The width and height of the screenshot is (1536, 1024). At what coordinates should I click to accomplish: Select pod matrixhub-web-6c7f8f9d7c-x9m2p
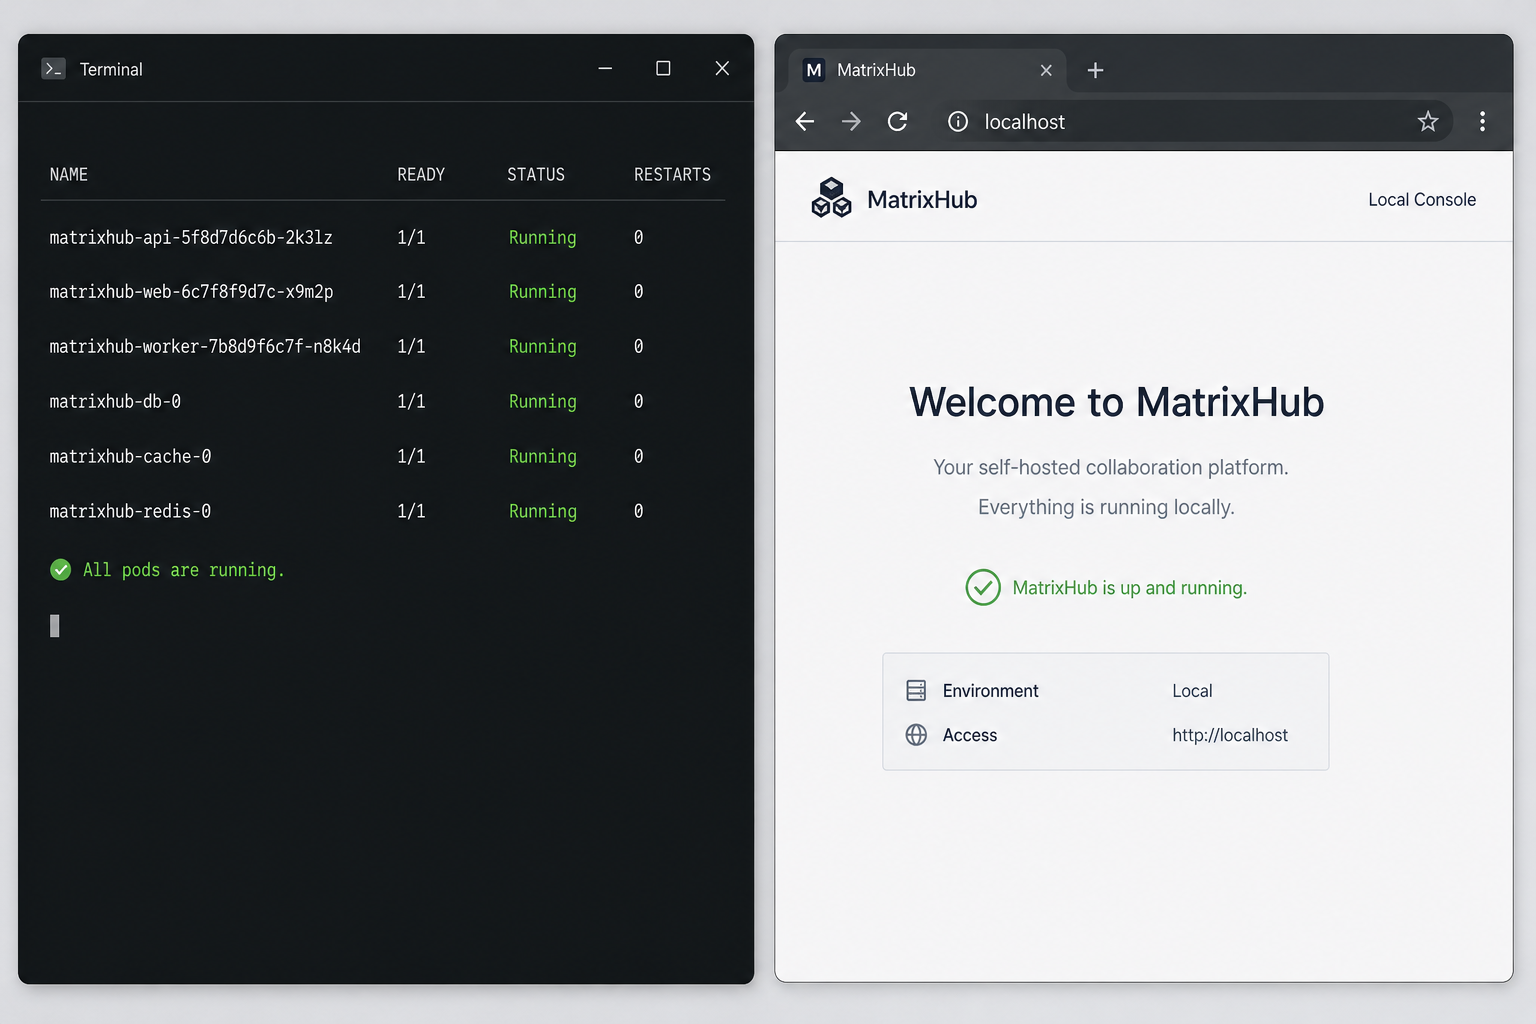point(192,292)
